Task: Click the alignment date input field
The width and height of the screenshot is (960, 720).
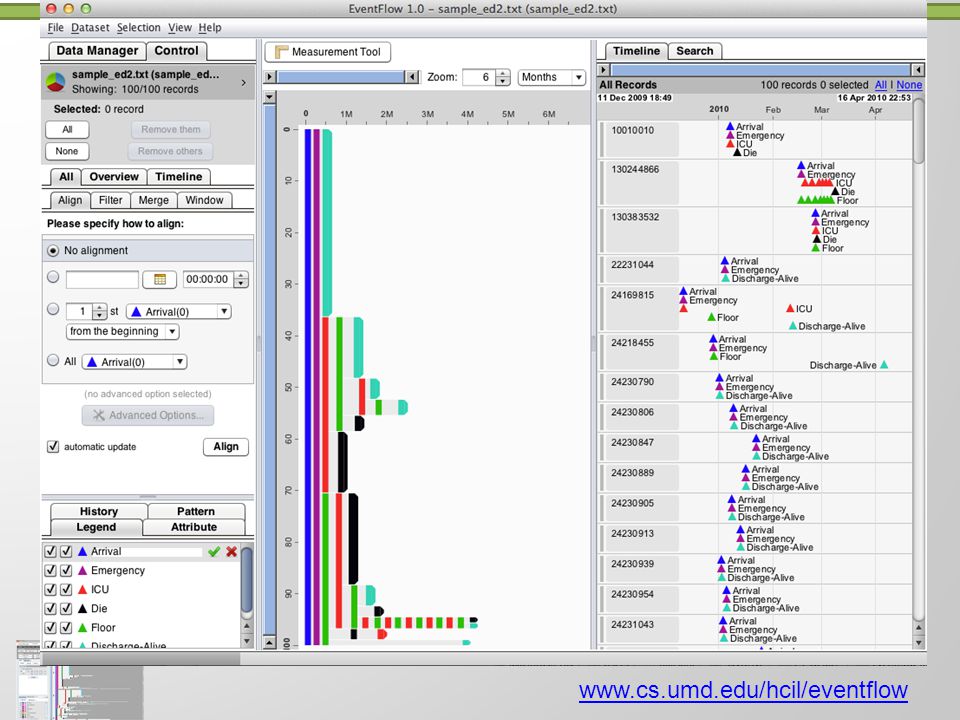Action: click(102, 280)
